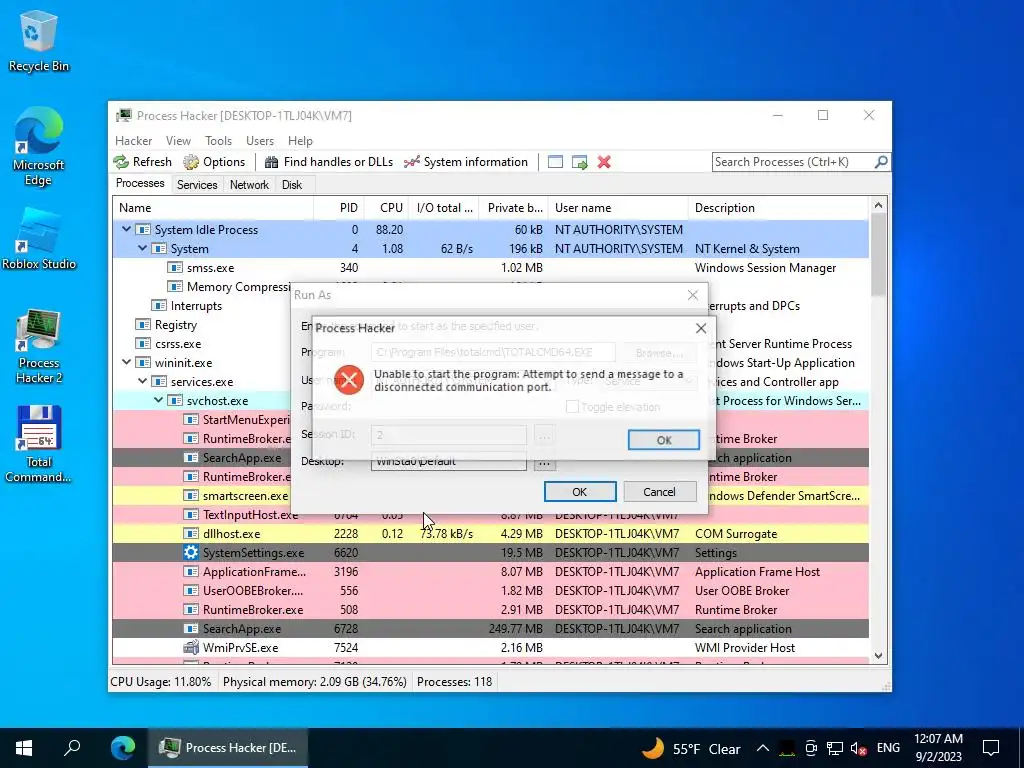Close the Process Hacker error dialog
1024x768 pixels.
click(701, 328)
